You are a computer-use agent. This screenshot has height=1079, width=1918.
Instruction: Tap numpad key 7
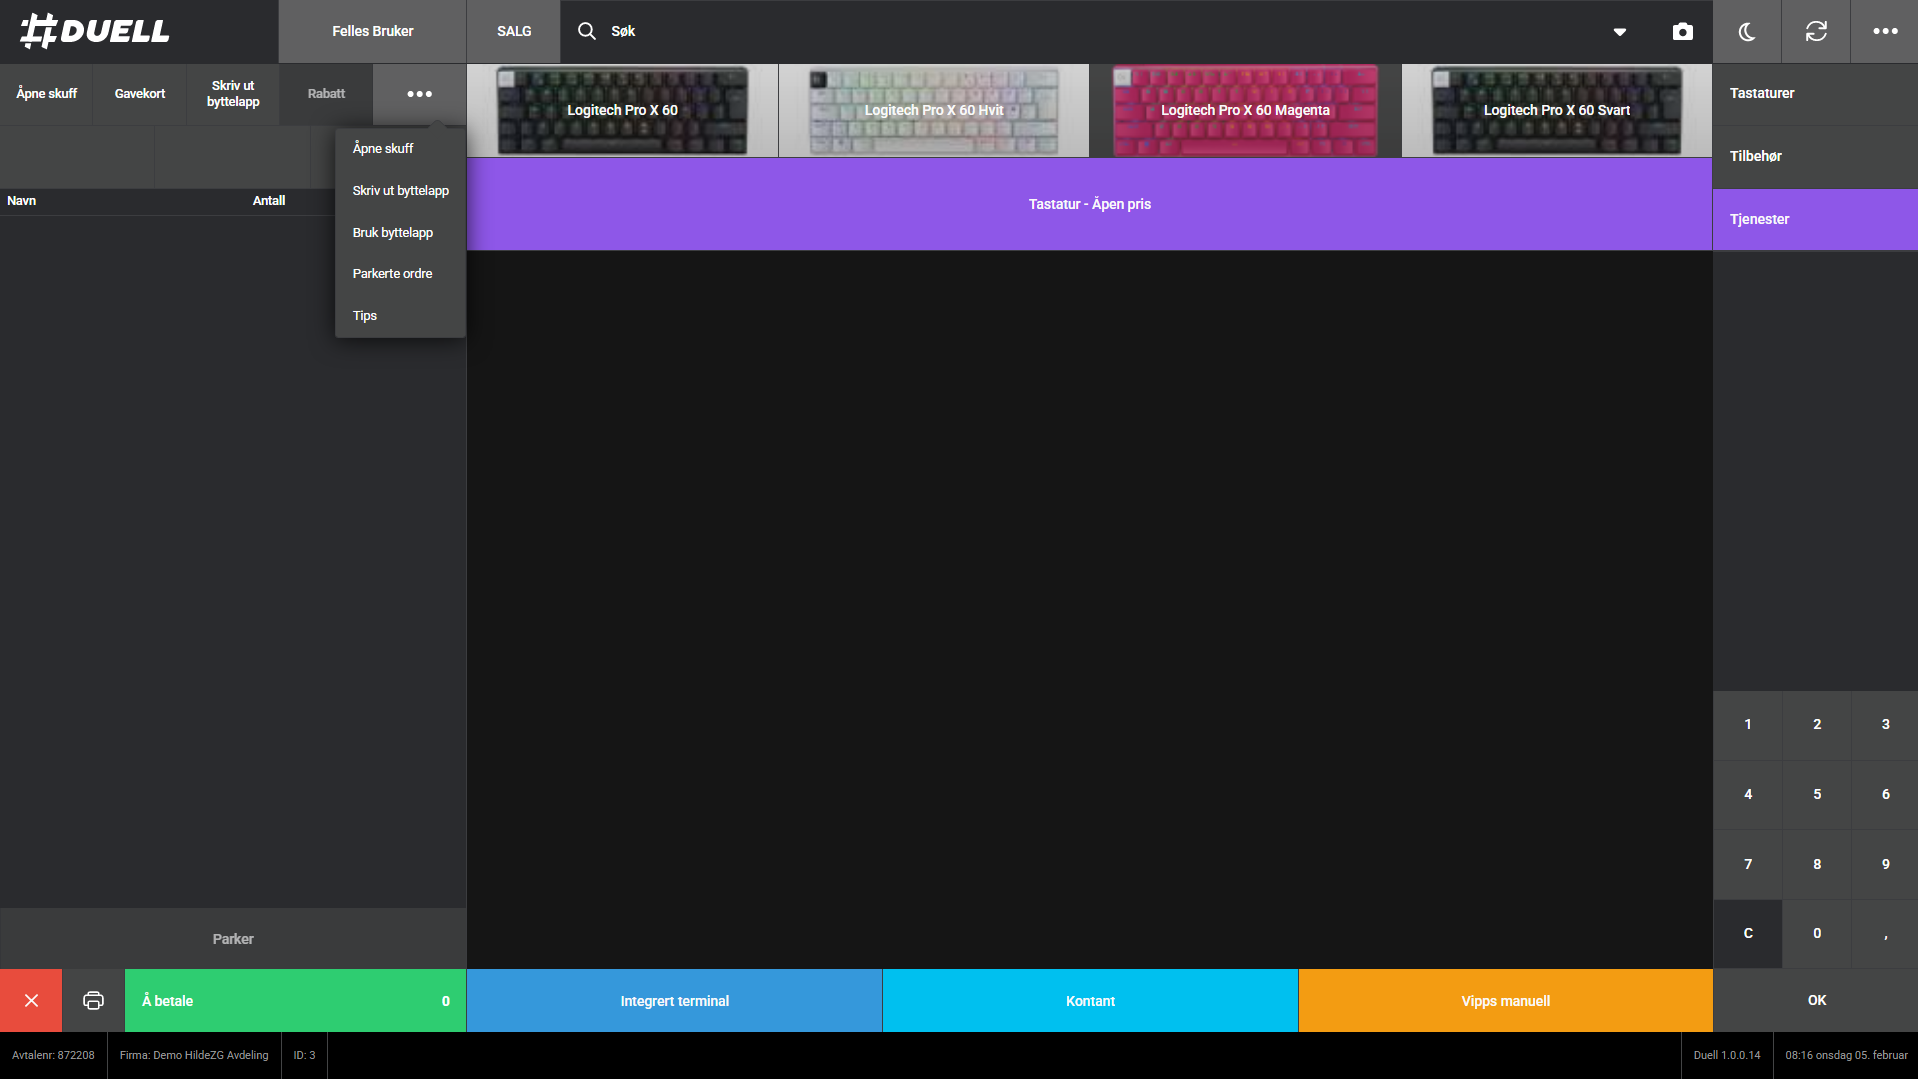tap(1748, 864)
